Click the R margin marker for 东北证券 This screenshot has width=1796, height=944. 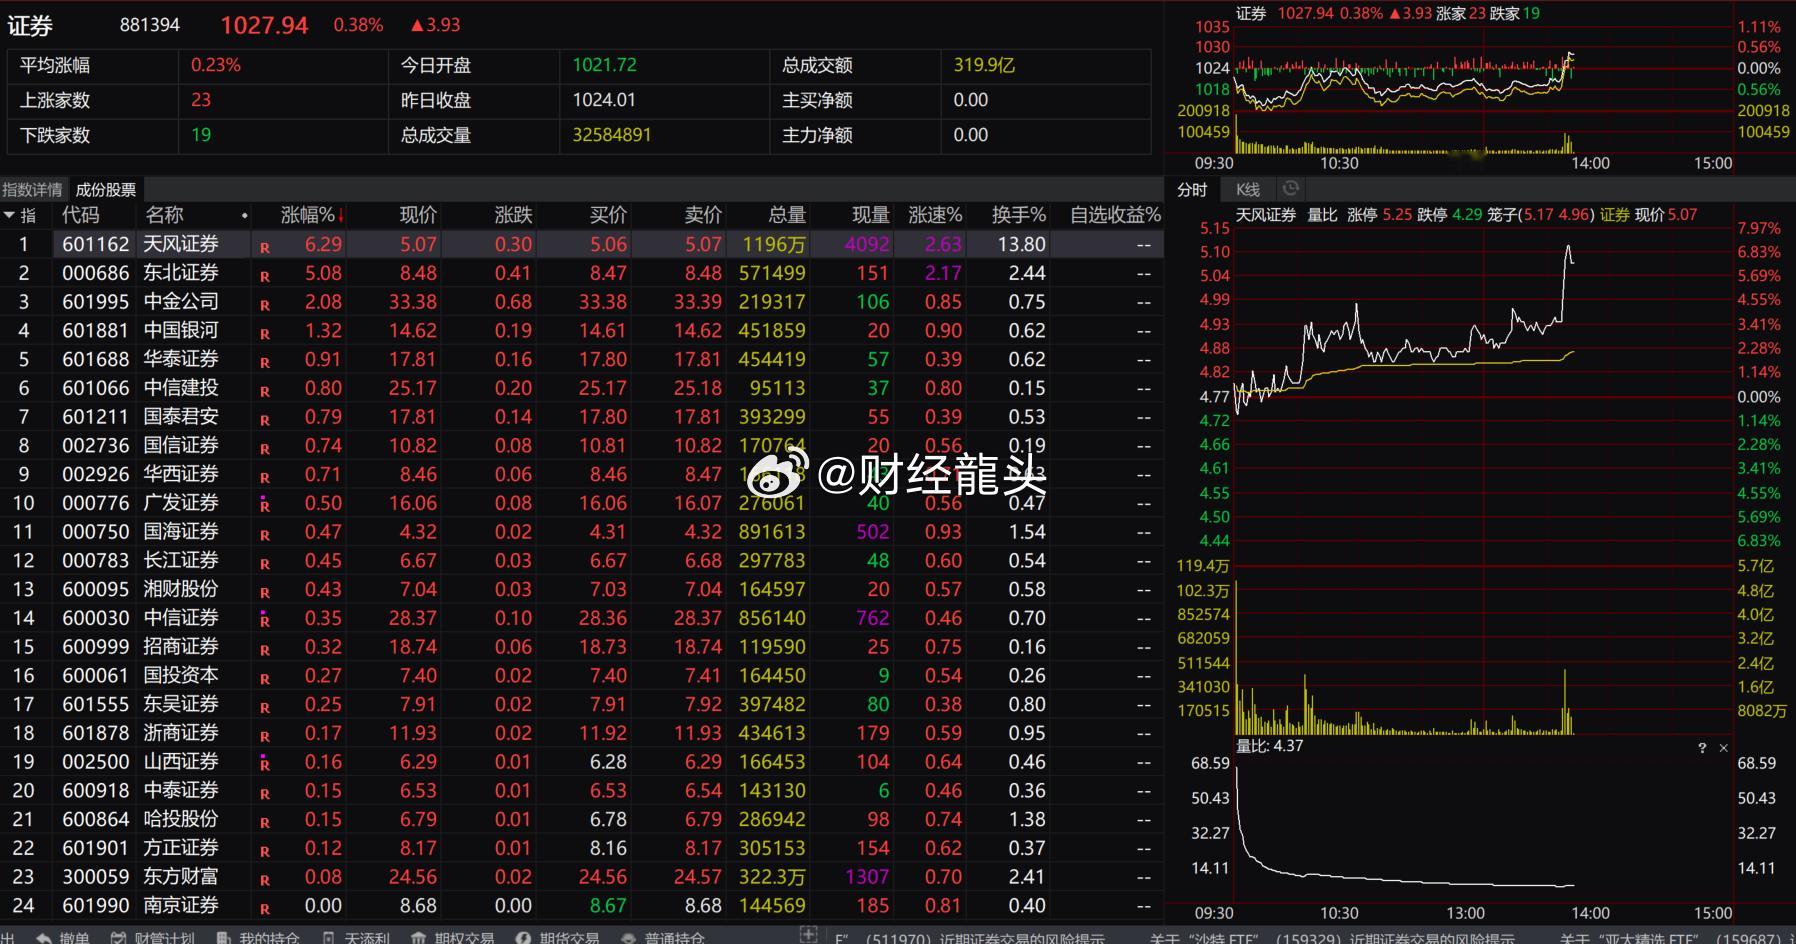[x=265, y=276]
